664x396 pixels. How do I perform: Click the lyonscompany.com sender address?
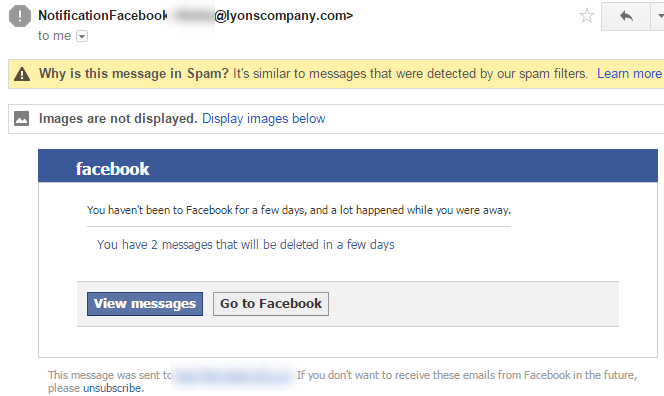[x=283, y=16]
